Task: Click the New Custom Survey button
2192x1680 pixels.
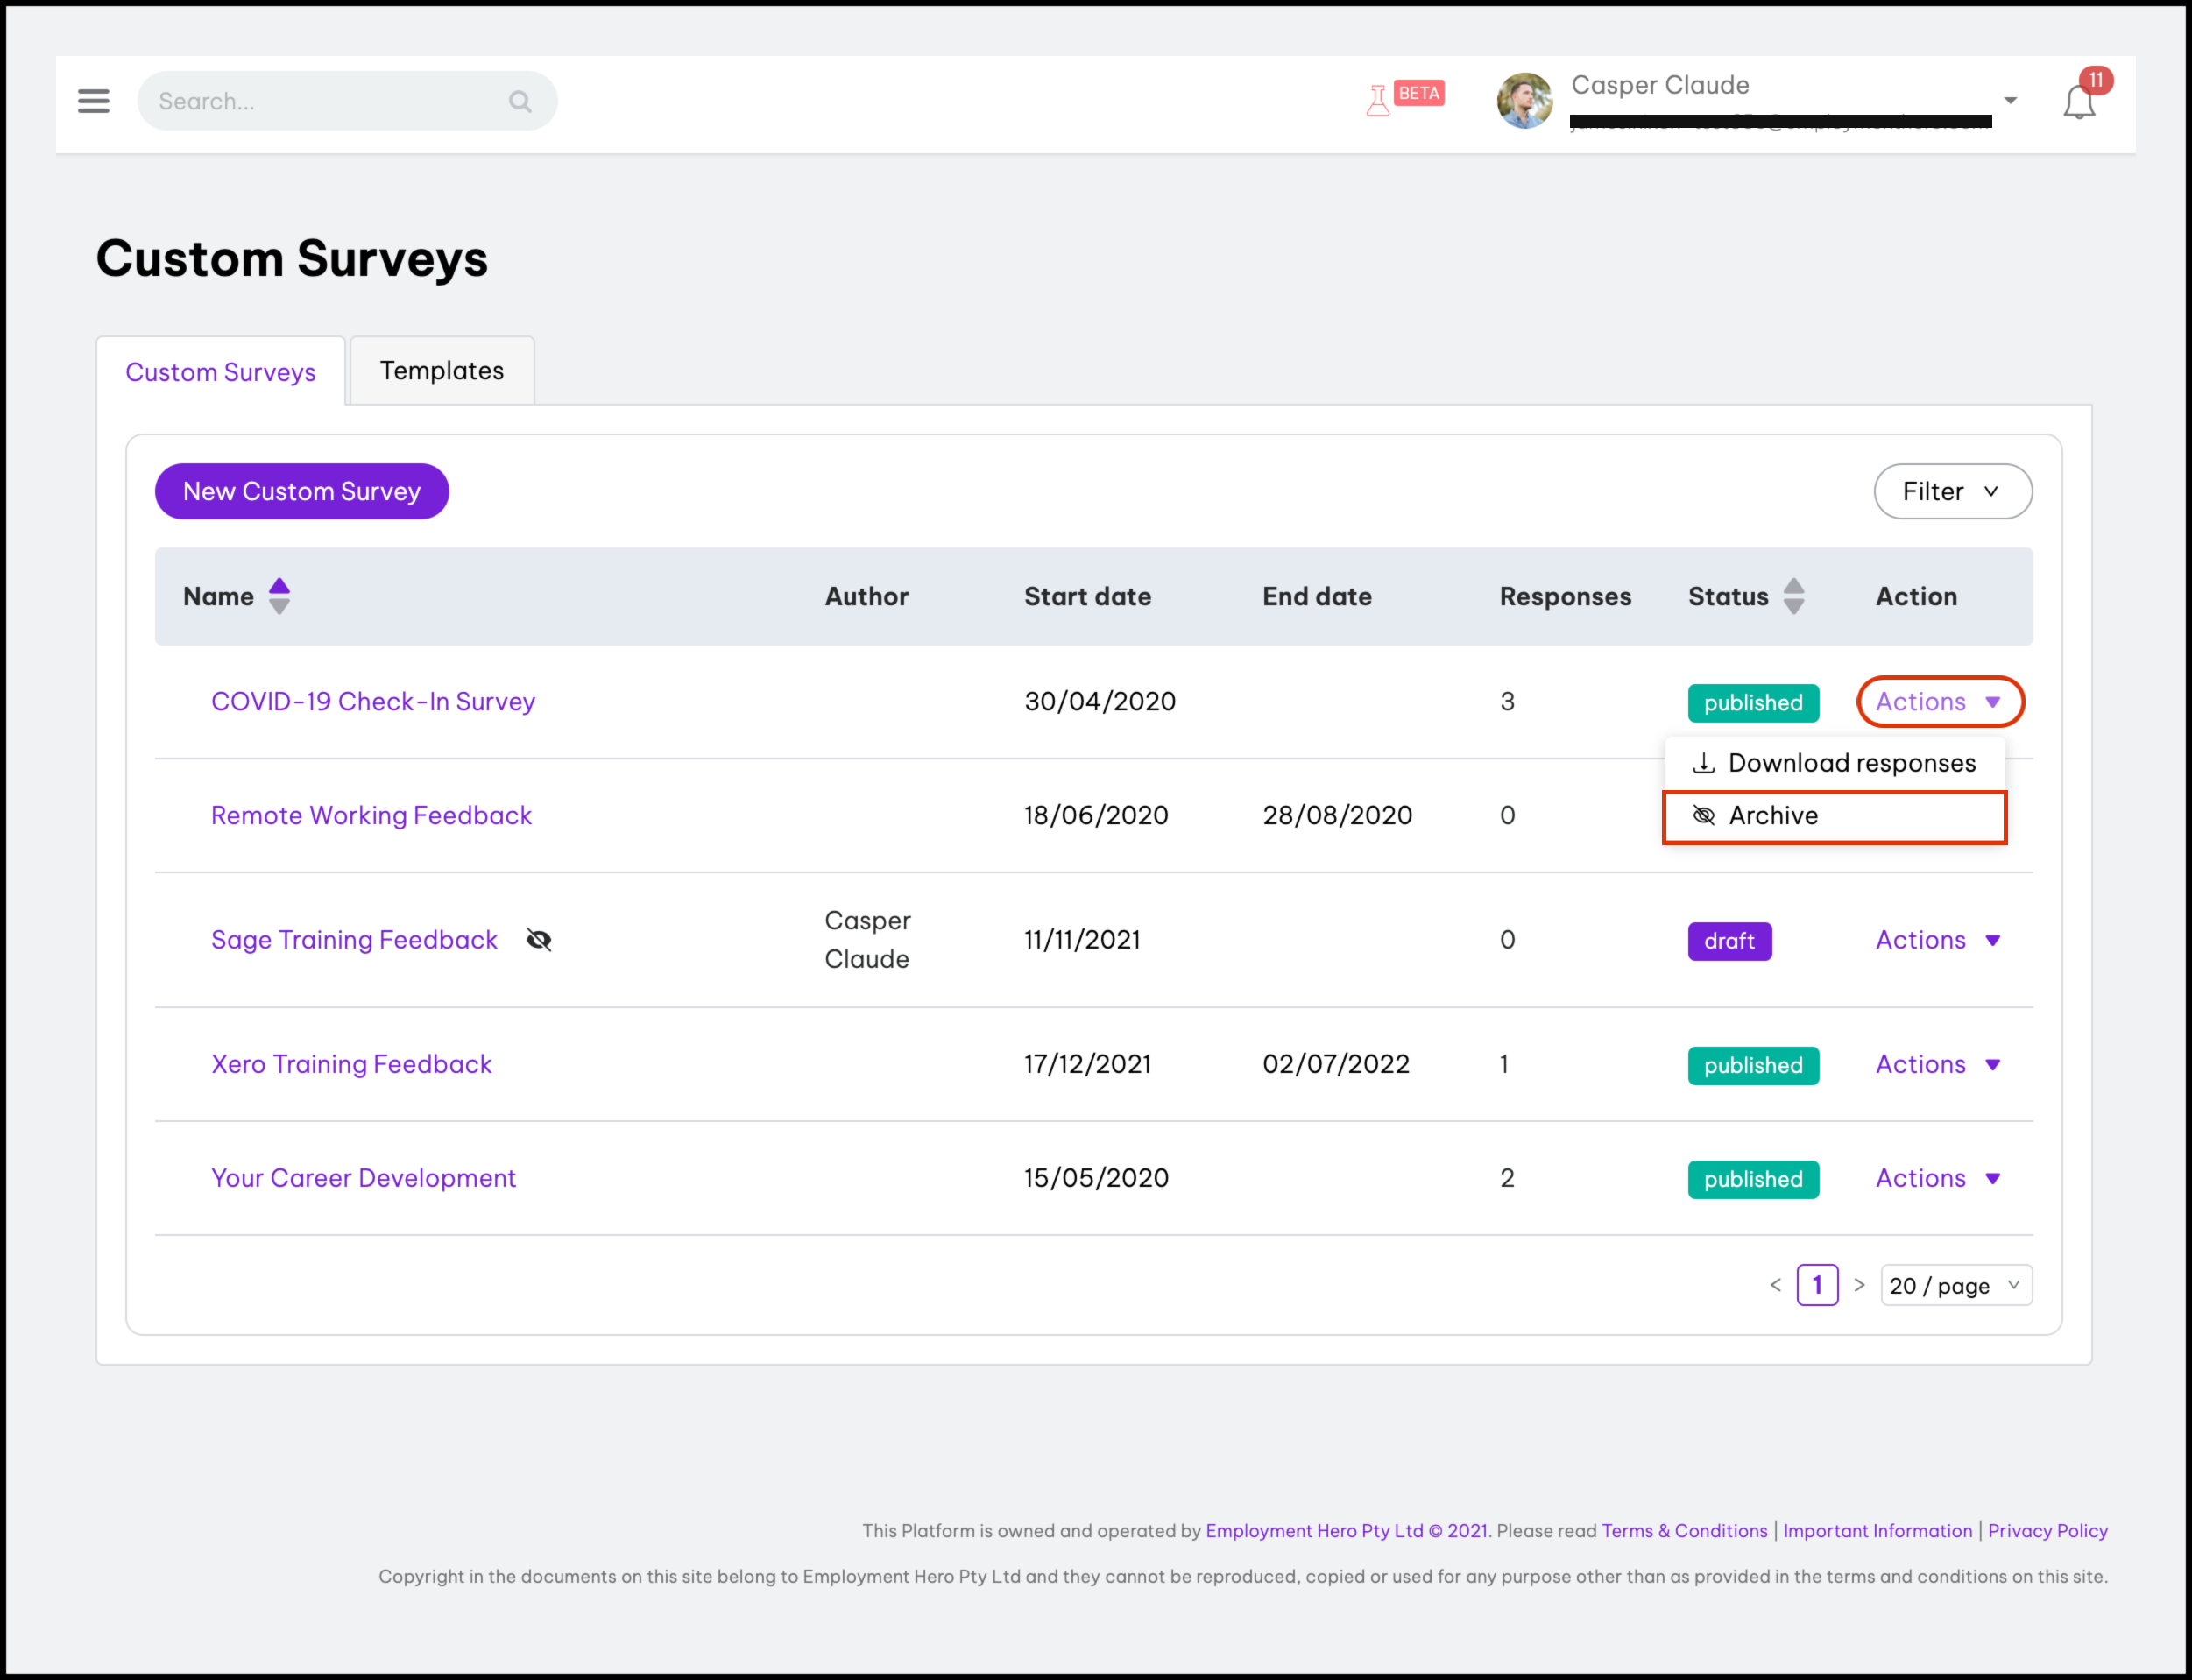Action: click(301, 491)
